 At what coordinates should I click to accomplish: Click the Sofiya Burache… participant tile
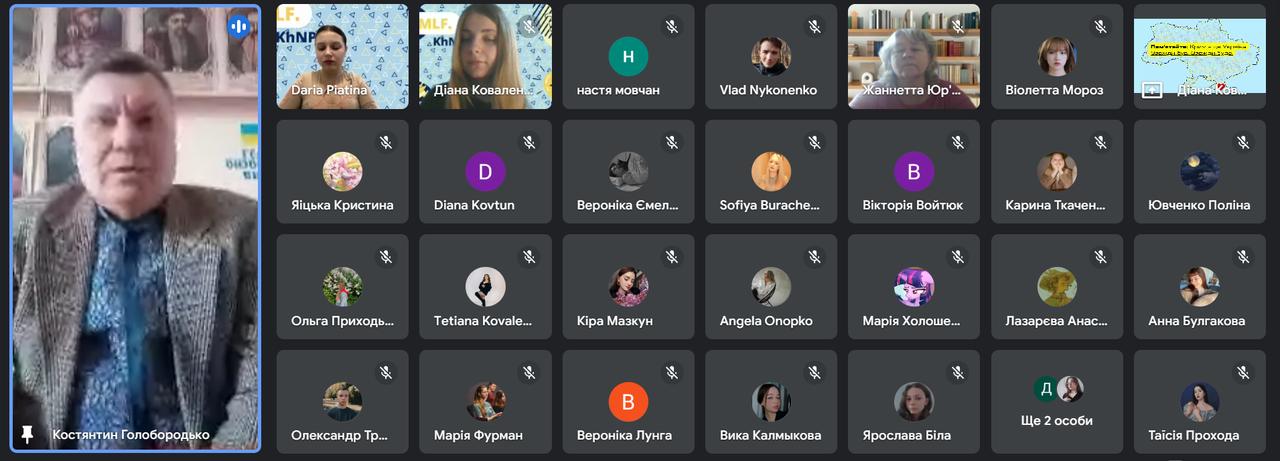(x=771, y=172)
